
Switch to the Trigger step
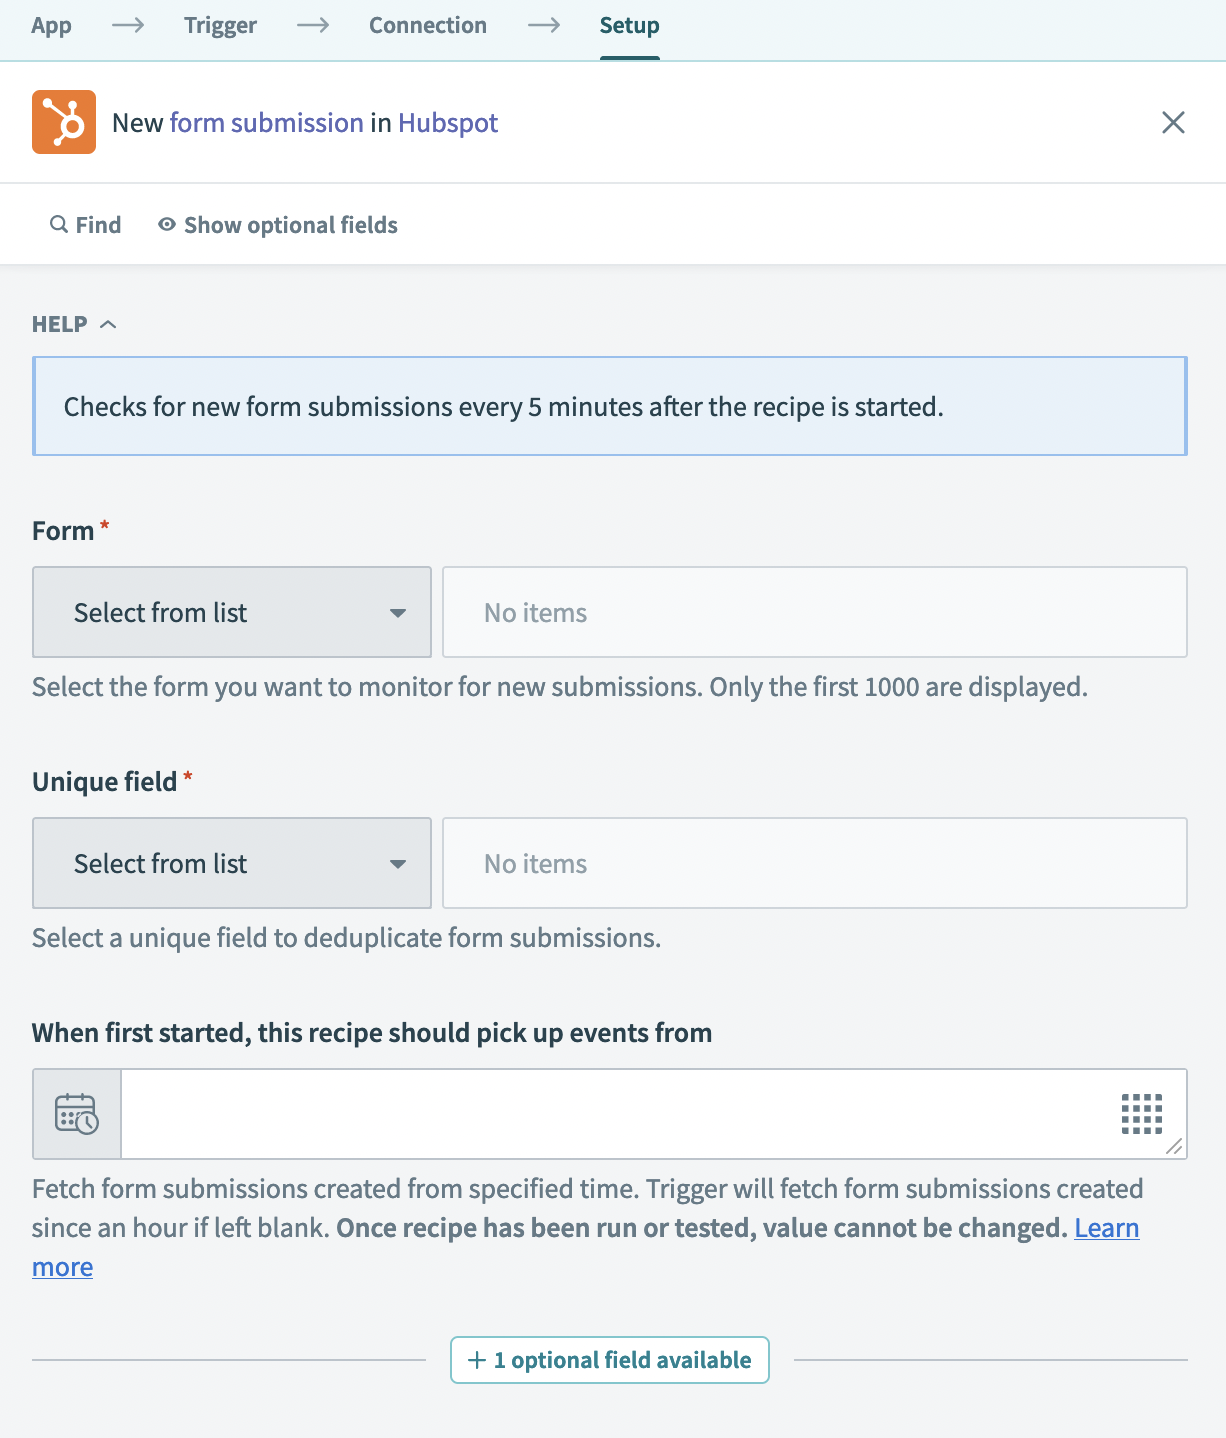pyautogui.click(x=220, y=25)
